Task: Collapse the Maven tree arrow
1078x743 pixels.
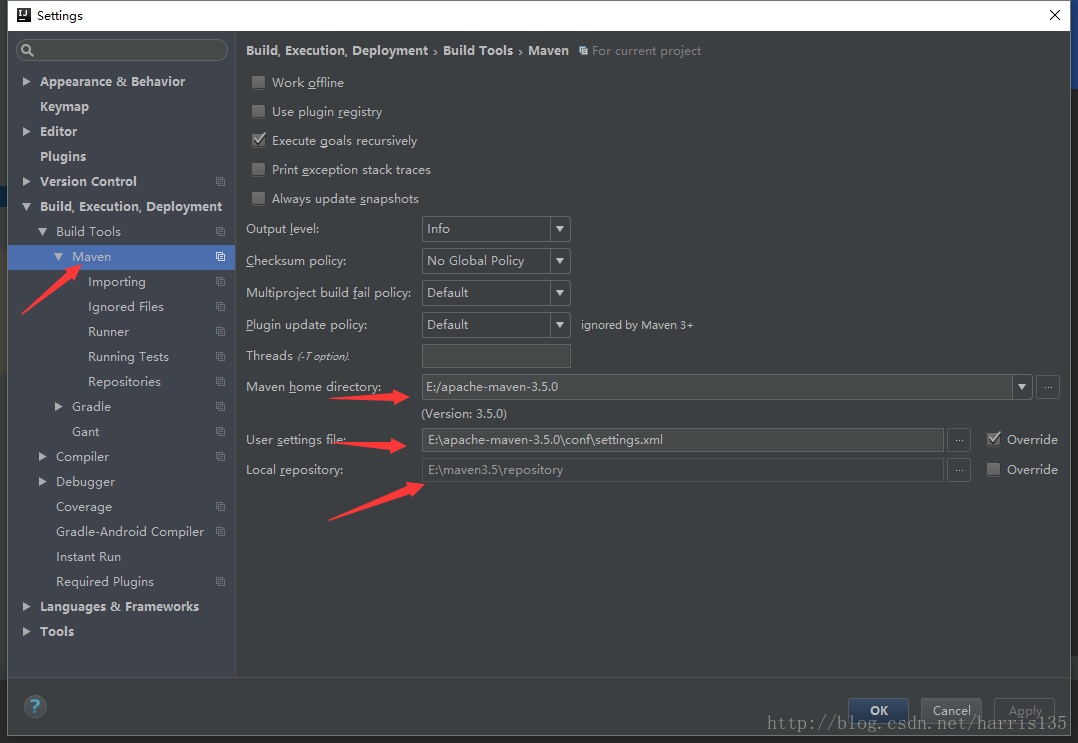Action: (x=58, y=256)
